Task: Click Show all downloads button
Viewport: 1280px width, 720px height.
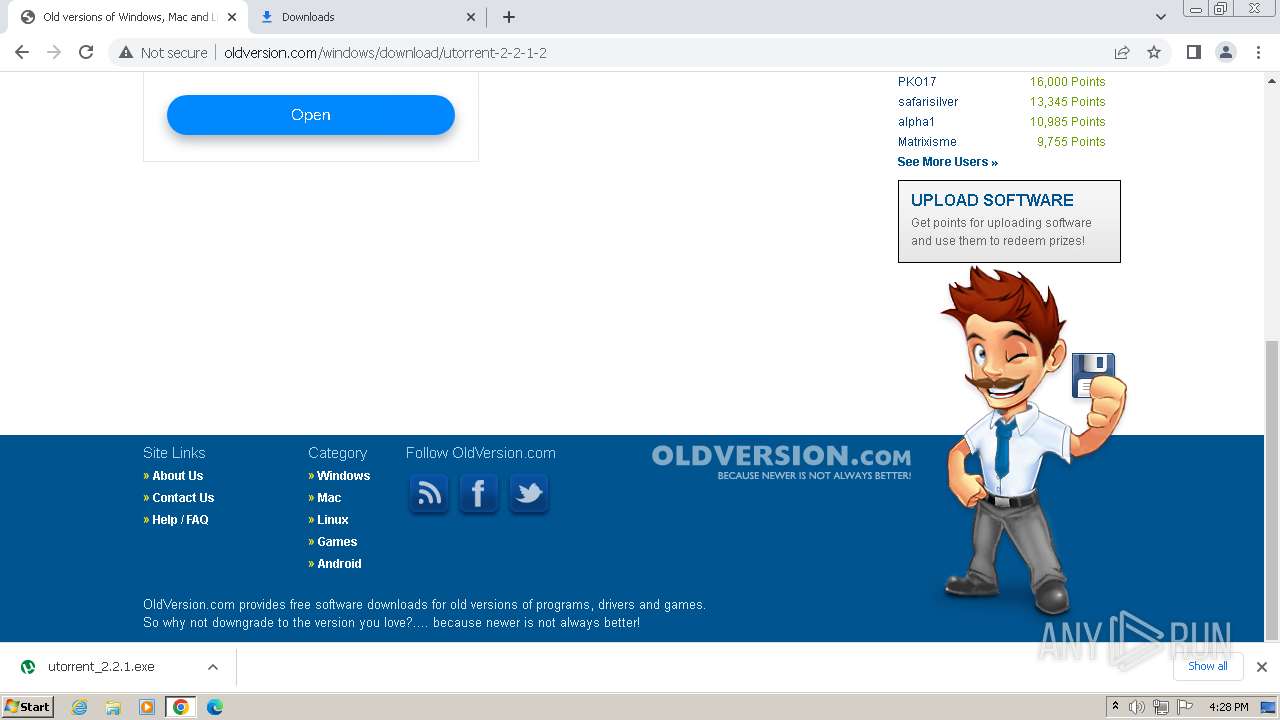Action: point(1207,666)
